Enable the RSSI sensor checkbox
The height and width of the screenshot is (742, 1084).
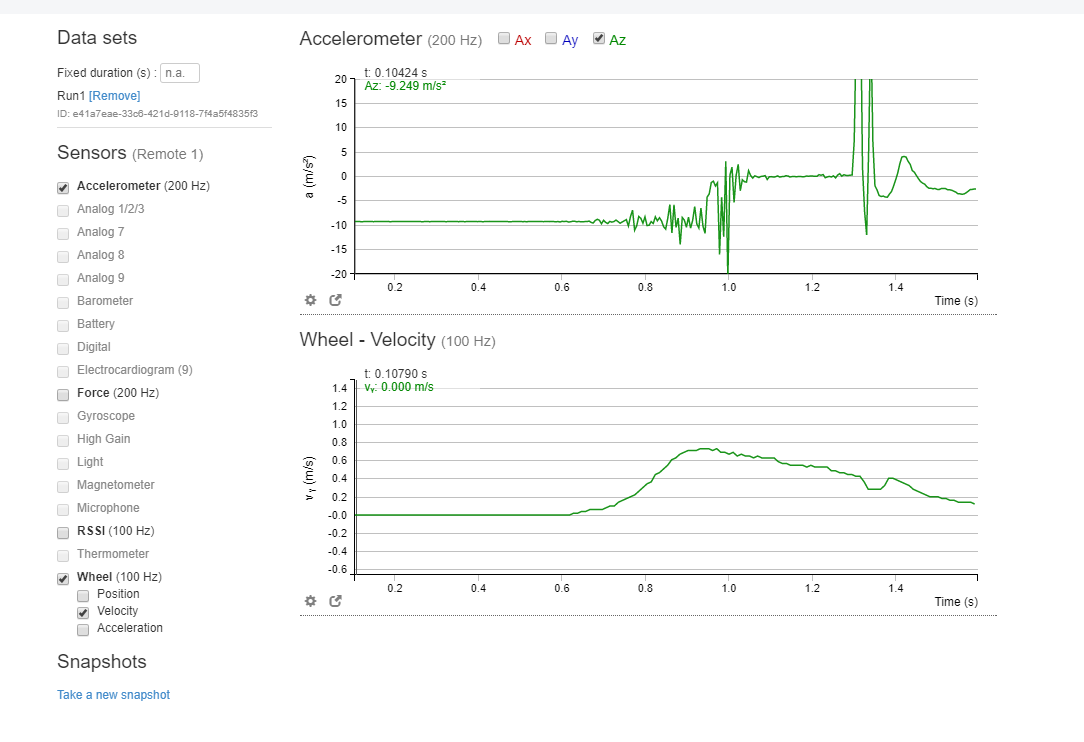[x=63, y=532]
